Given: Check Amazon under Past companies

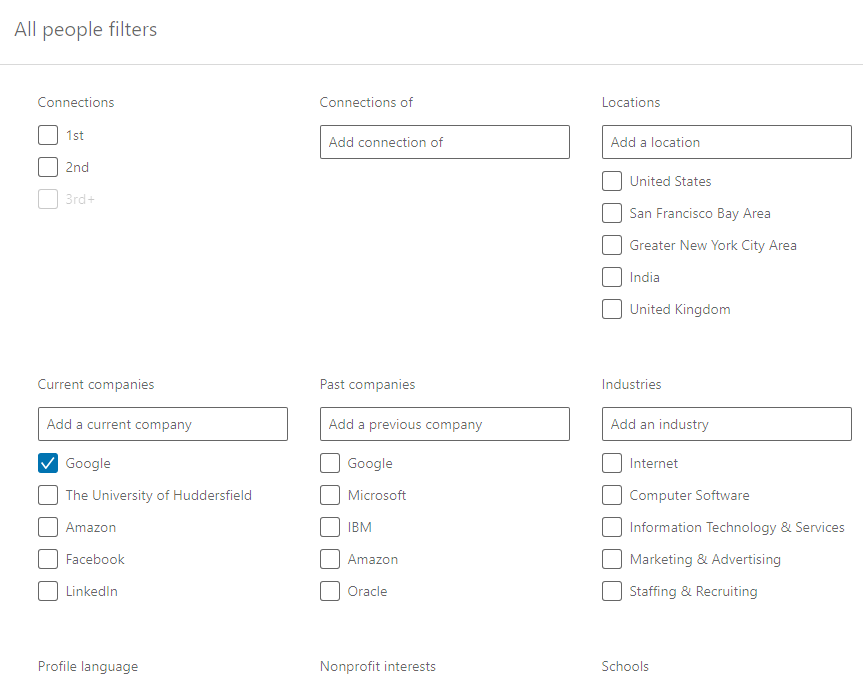Looking at the screenshot, I should point(330,559).
